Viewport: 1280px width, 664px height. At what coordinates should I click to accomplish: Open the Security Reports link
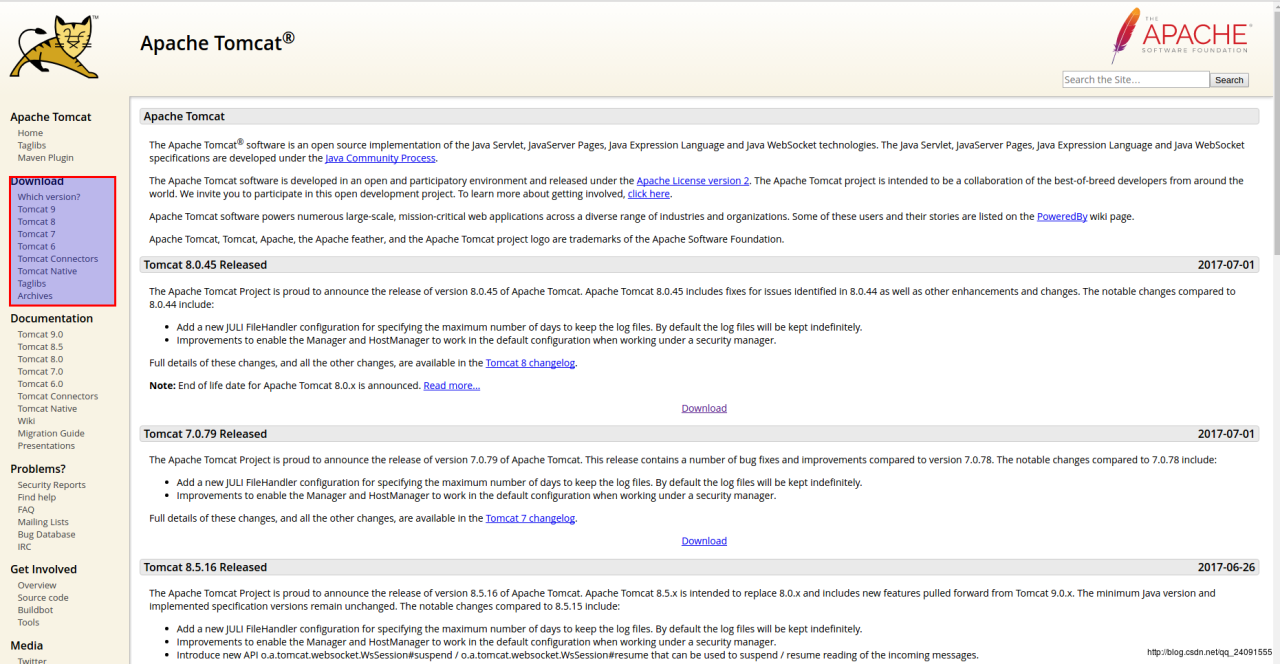[x=51, y=485]
